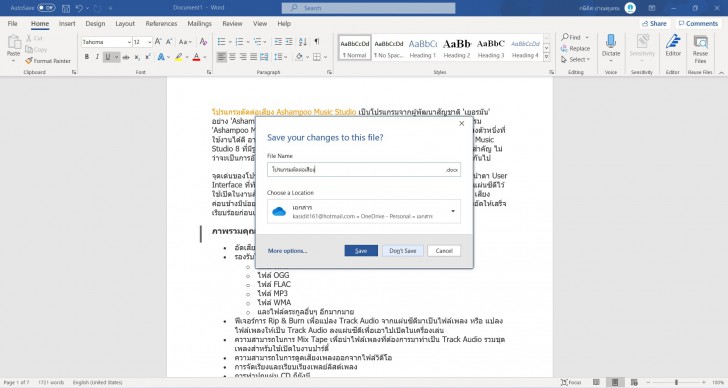Click the Don't Save button

tap(403, 251)
